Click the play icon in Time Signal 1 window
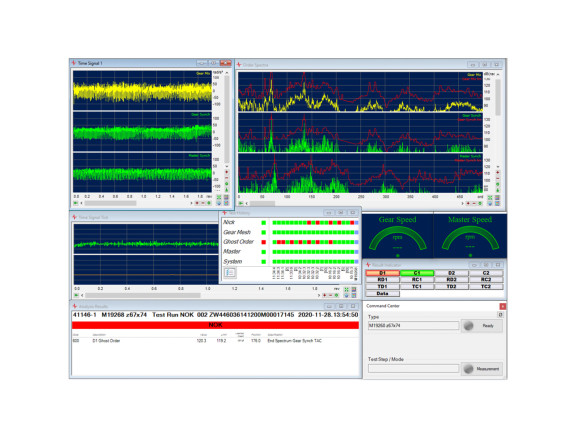The width and height of the screenshot is (583, 438). (x=75, y=203)
